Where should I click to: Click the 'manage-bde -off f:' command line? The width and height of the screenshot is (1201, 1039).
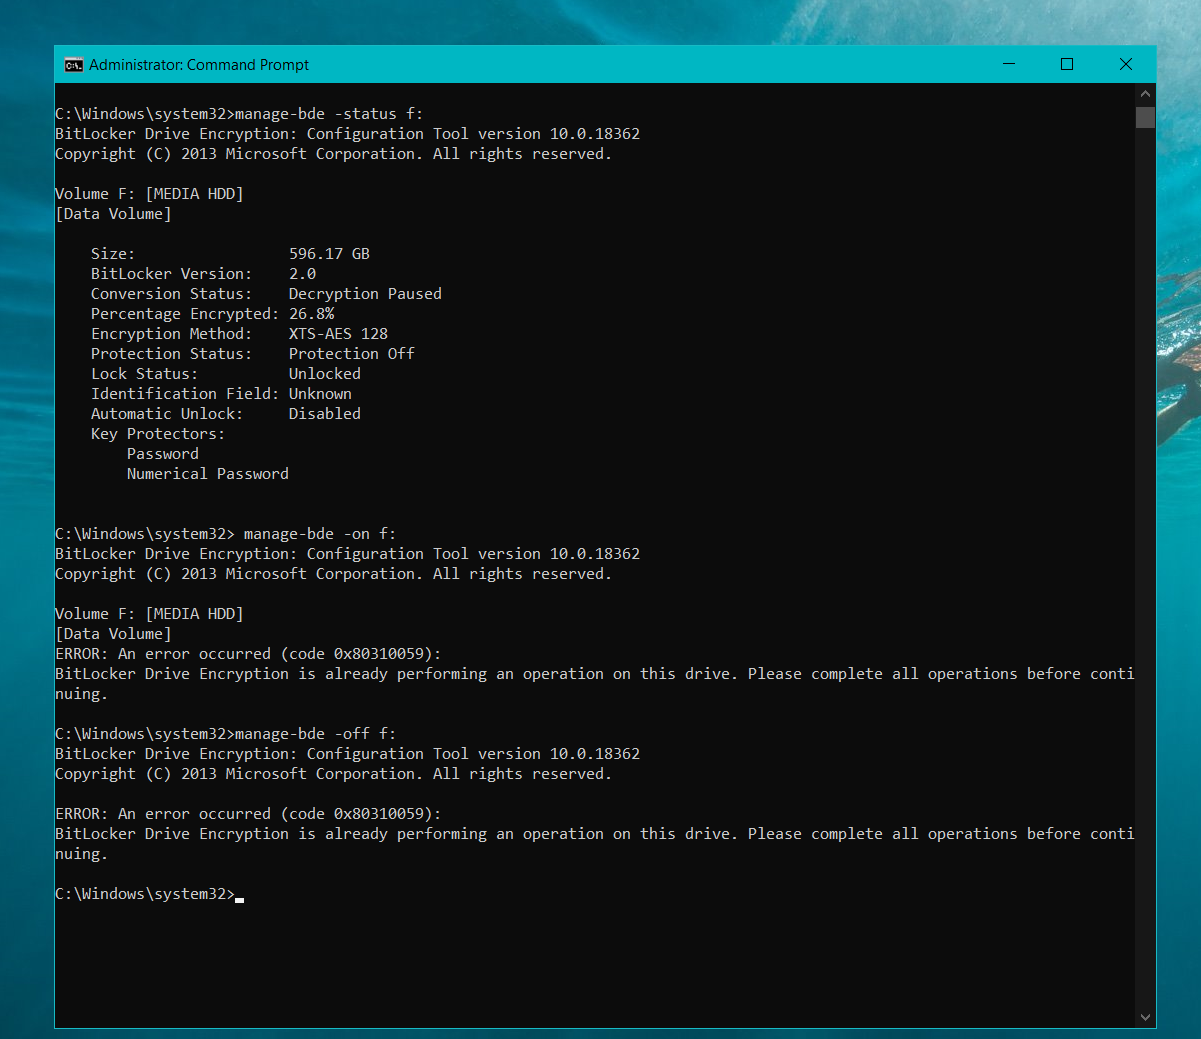click(x=225, y=734)
